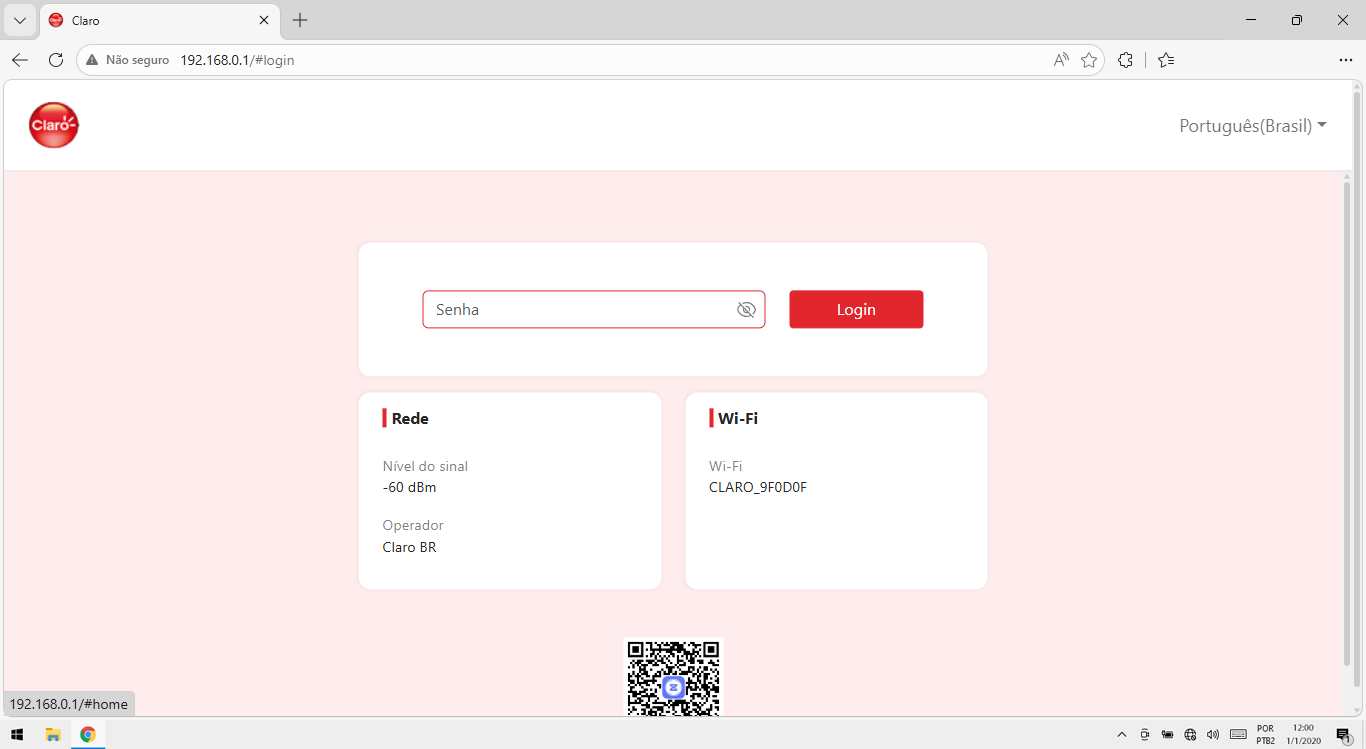This screenshot has width=1366, height=749.
Task: Open the read aloud icon
Action: 1061,60
